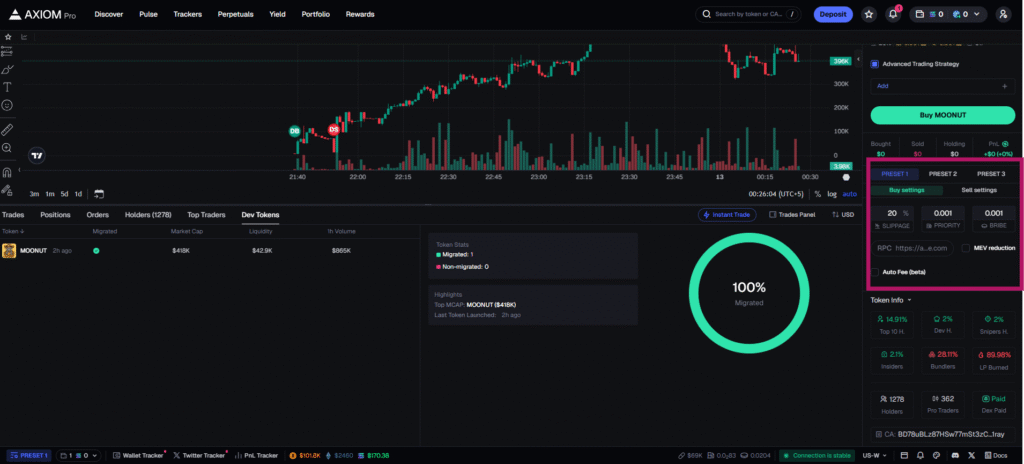Viewport: 1024px width, 464px height.
Task: Click the DS marker on chart
Action: click(x=334, y=129)
